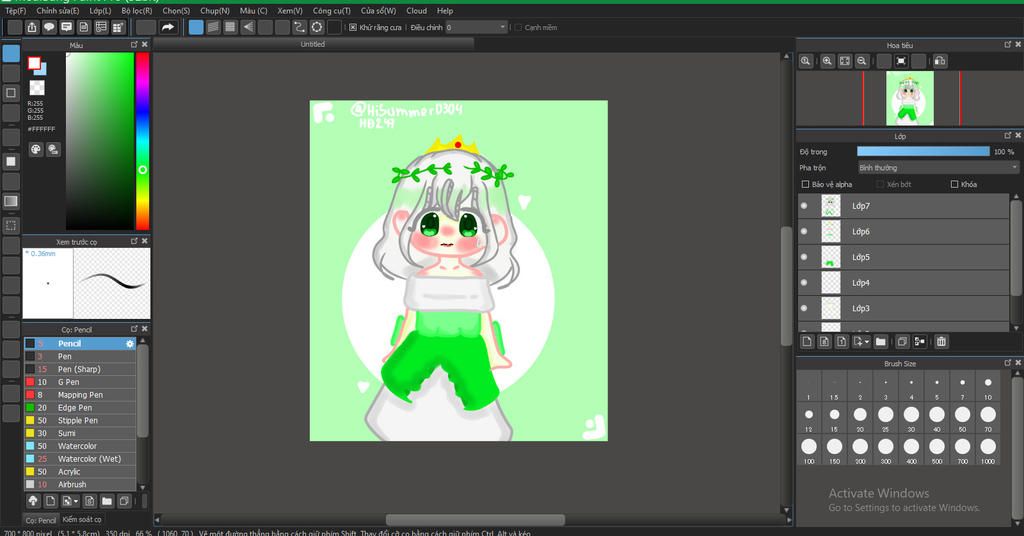Click the rainbow hue strip

click(x=142, y=141)
